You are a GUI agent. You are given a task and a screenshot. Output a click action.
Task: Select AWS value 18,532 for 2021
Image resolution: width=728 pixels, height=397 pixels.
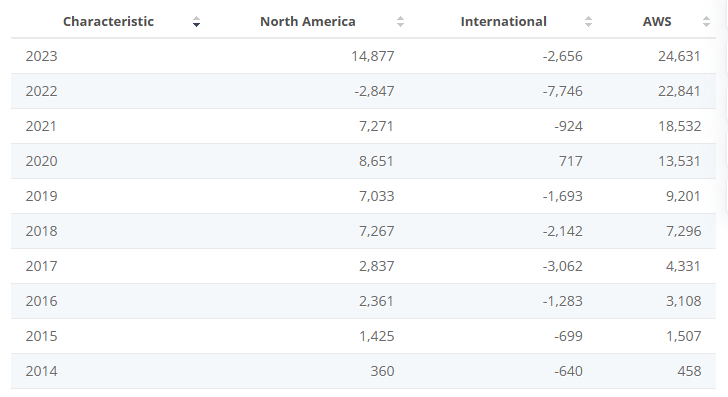679,126
